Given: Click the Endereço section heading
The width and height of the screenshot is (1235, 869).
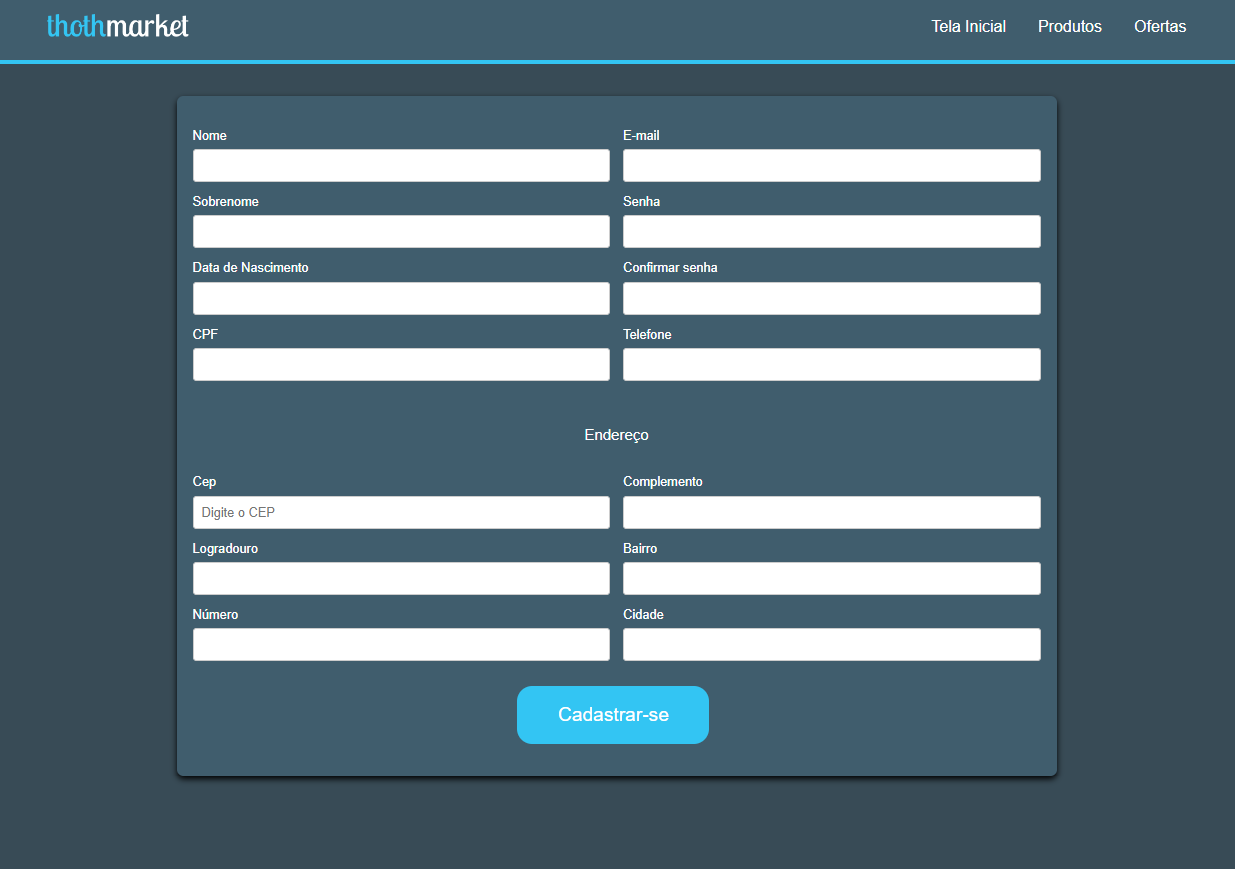Looking at the screenshot, I should click(616, 435).
